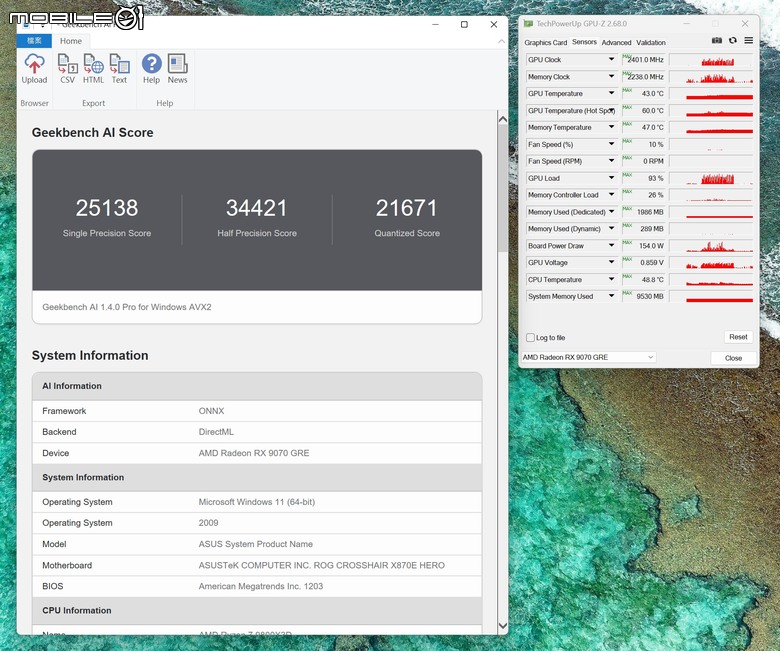Click the Geekbench AI 1.4.0 Pro version text

coord(127,307)
